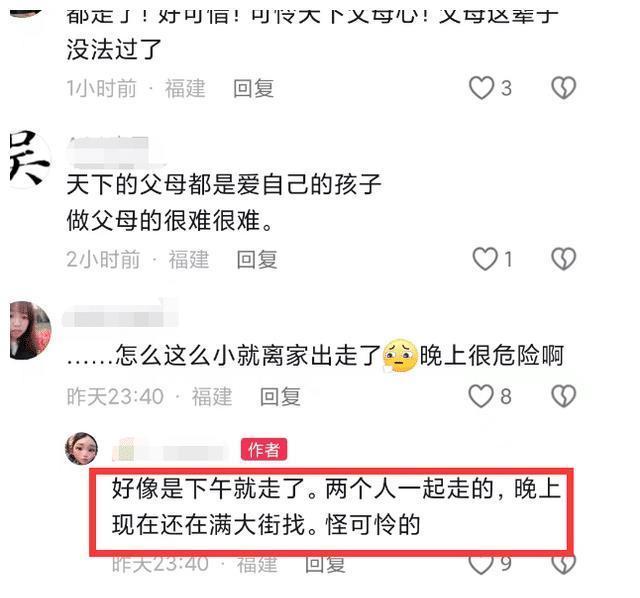Reply to the 昨天23:40 离家出走 comment
The width and height of the screenshot is (640, 598).
pos(280,396)
